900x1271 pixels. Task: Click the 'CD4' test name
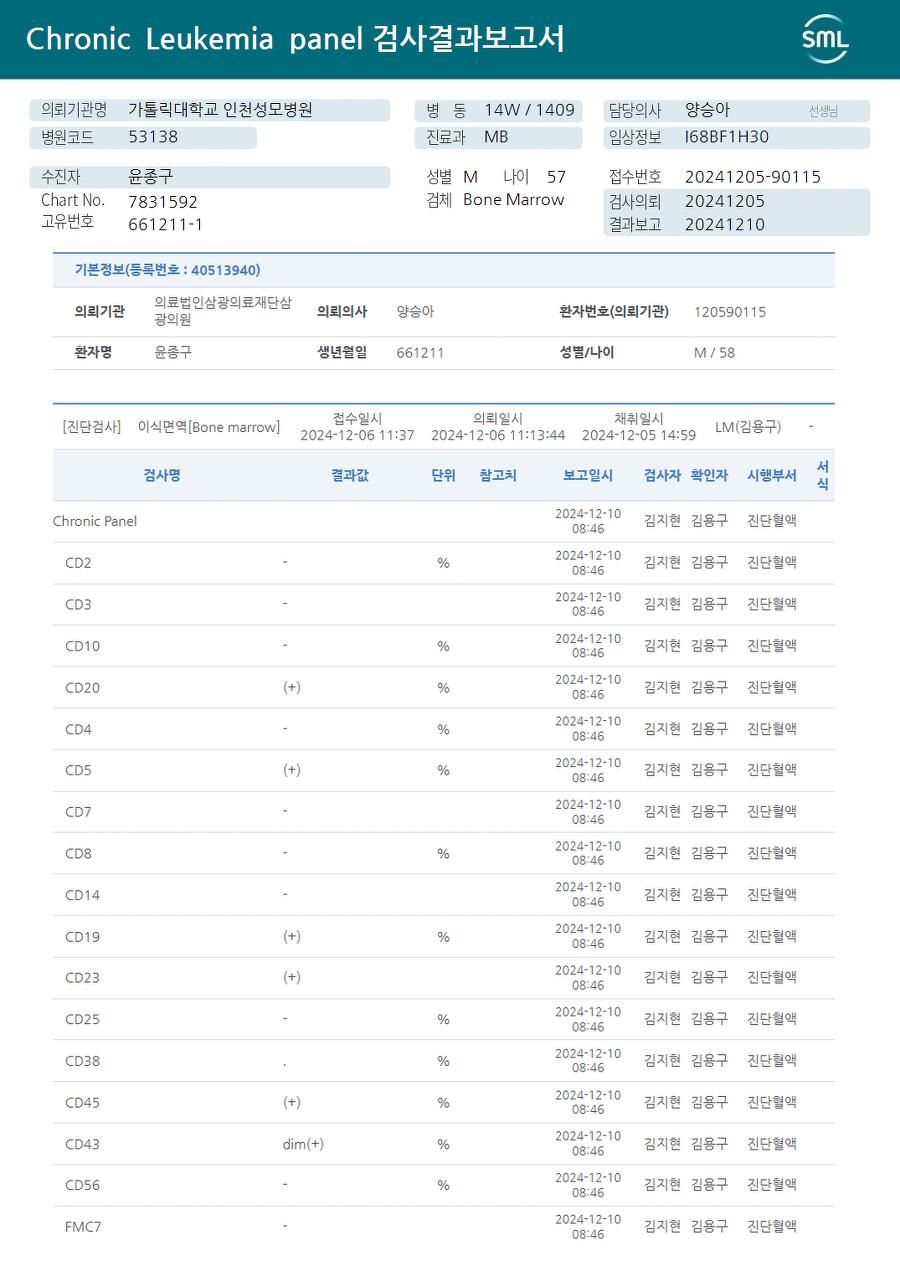[x=78, y=730]
